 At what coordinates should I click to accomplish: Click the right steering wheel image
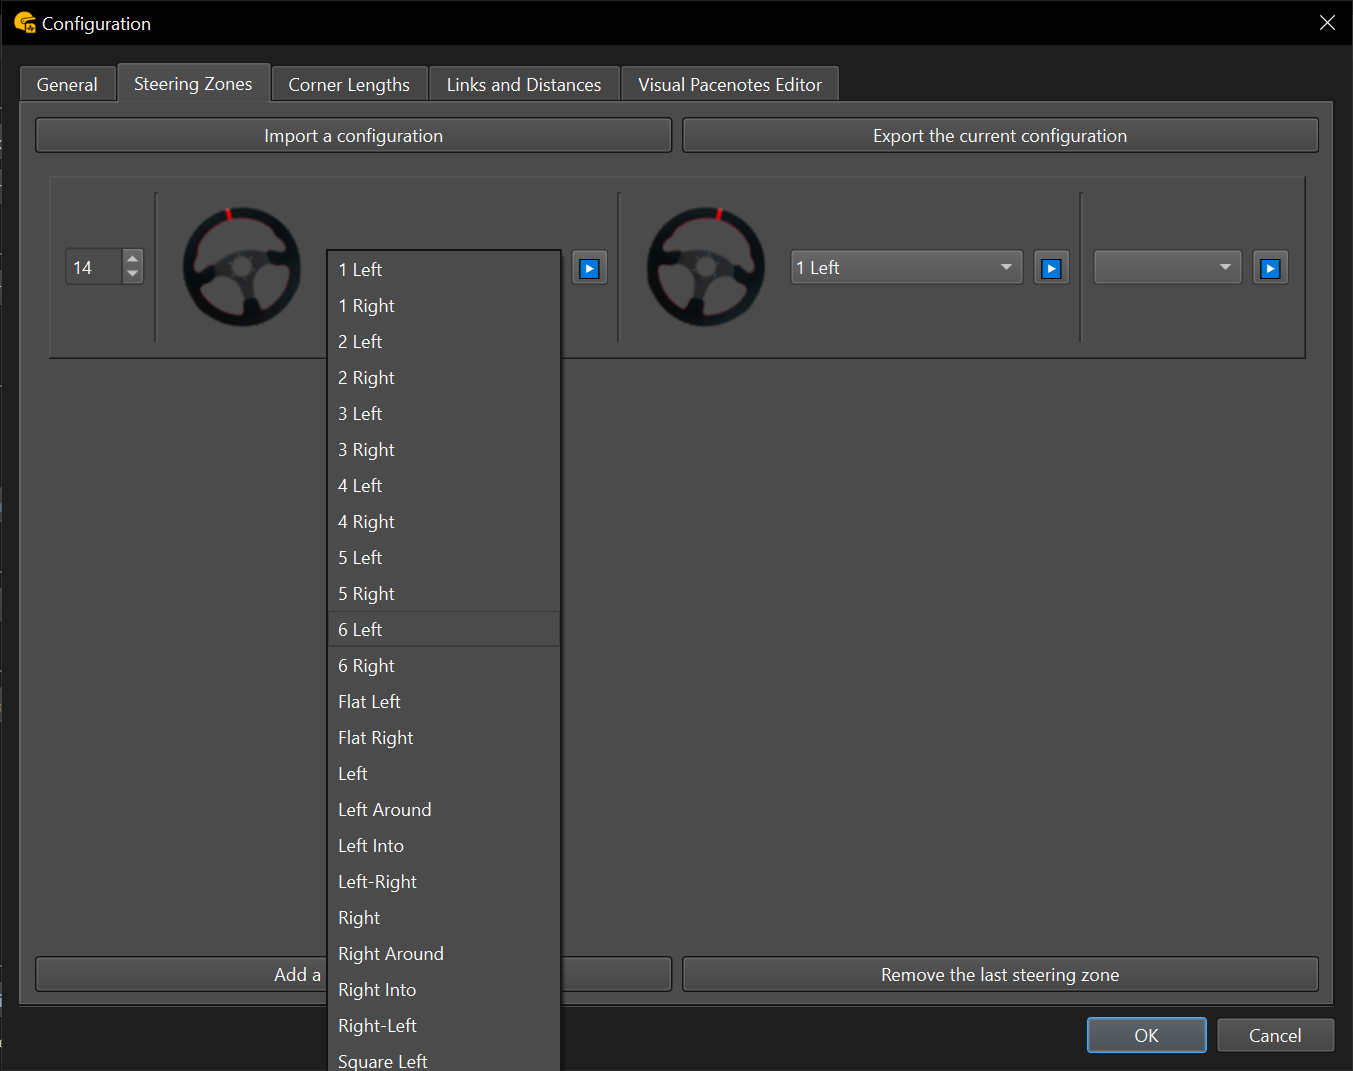tap(705, 267)
